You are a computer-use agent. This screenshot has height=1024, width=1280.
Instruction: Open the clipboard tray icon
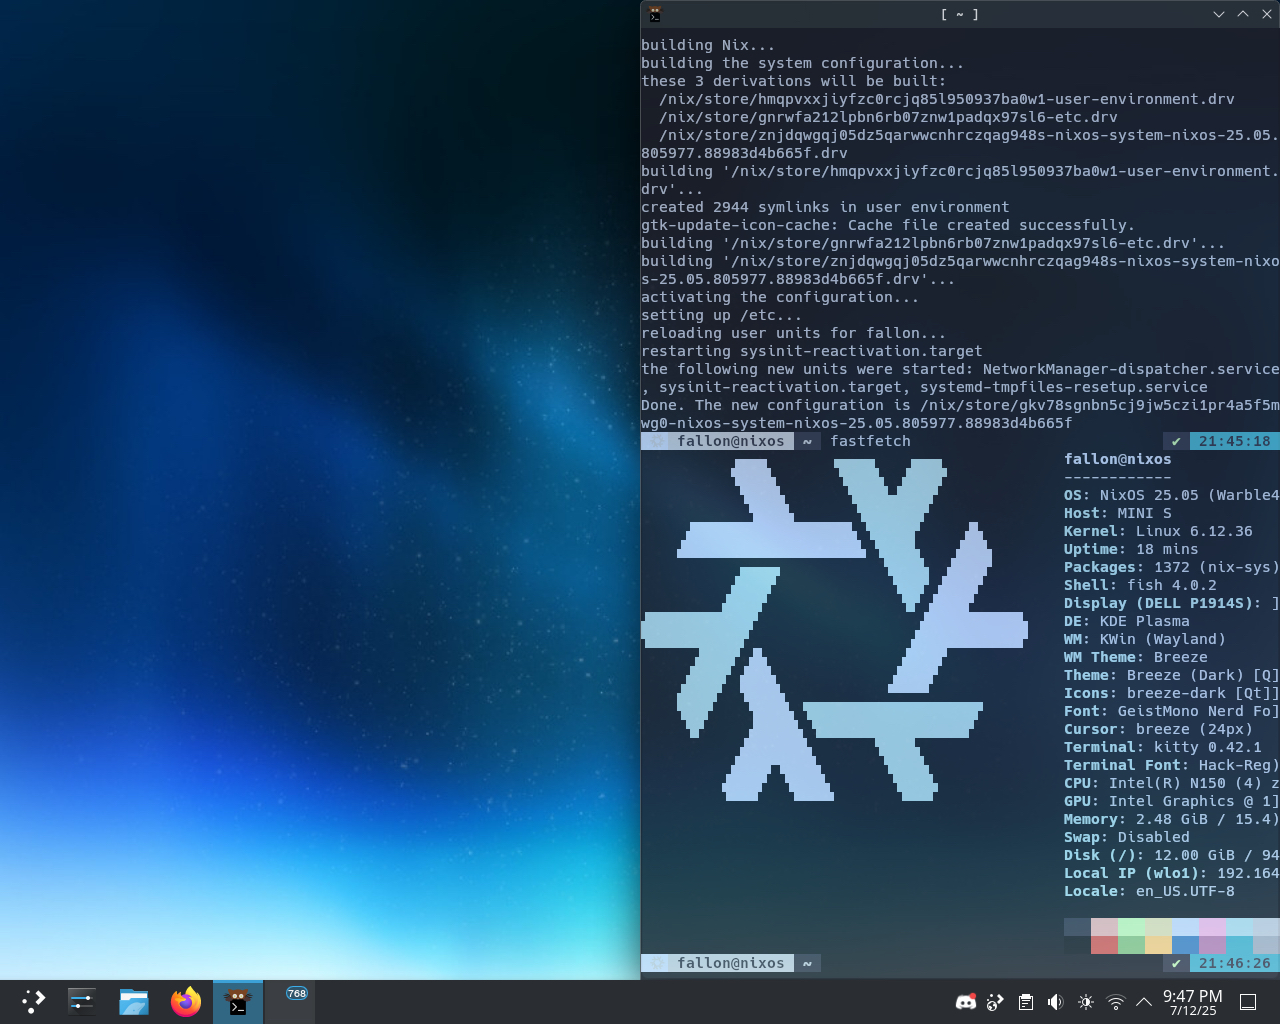[x=1026, y=1002]
